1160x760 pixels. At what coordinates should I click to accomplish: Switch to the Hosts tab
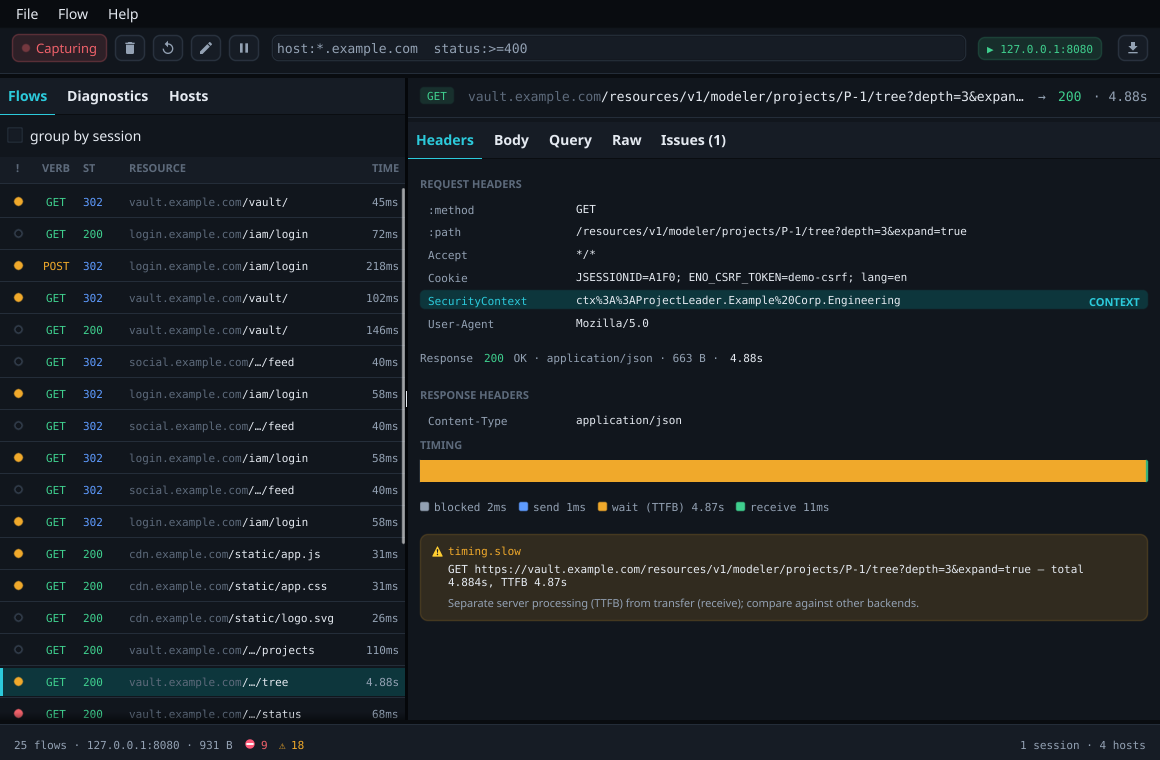coord(189,96)
